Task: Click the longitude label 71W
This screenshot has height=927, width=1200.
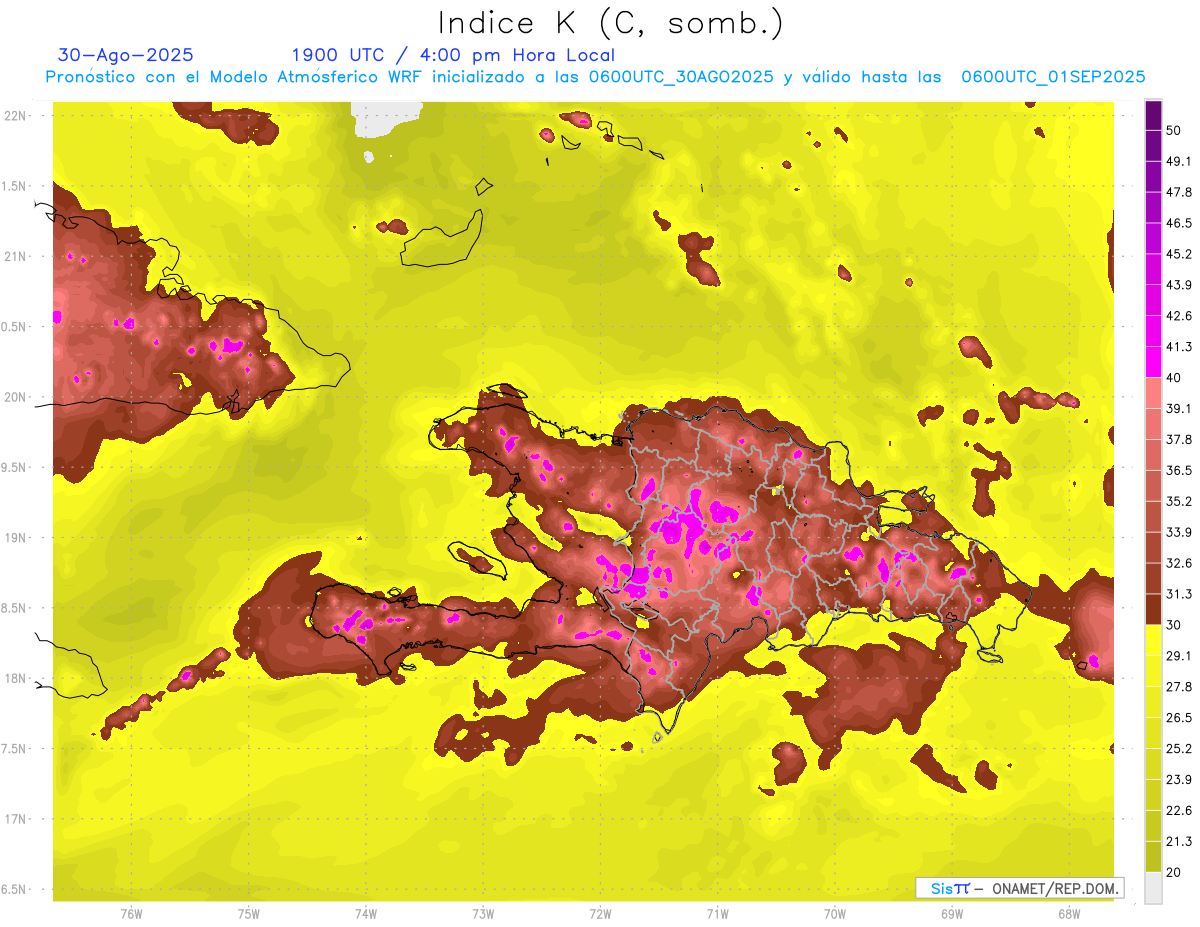Action: click(717, 913)
